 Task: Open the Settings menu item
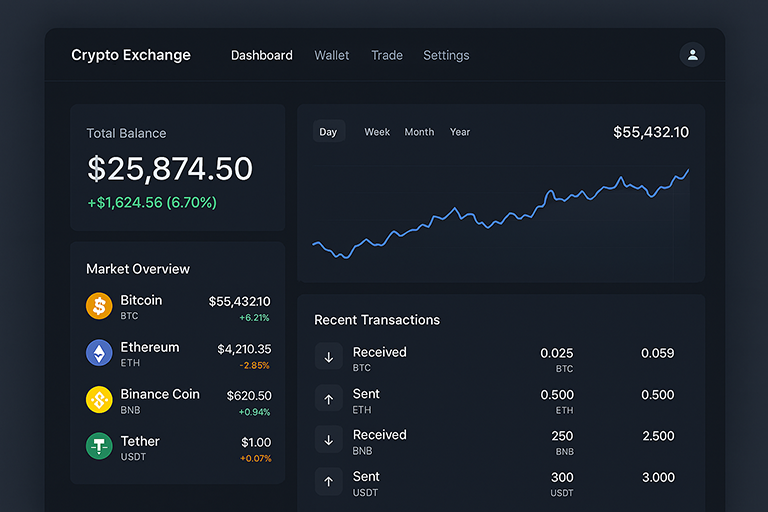pos(446,55)
